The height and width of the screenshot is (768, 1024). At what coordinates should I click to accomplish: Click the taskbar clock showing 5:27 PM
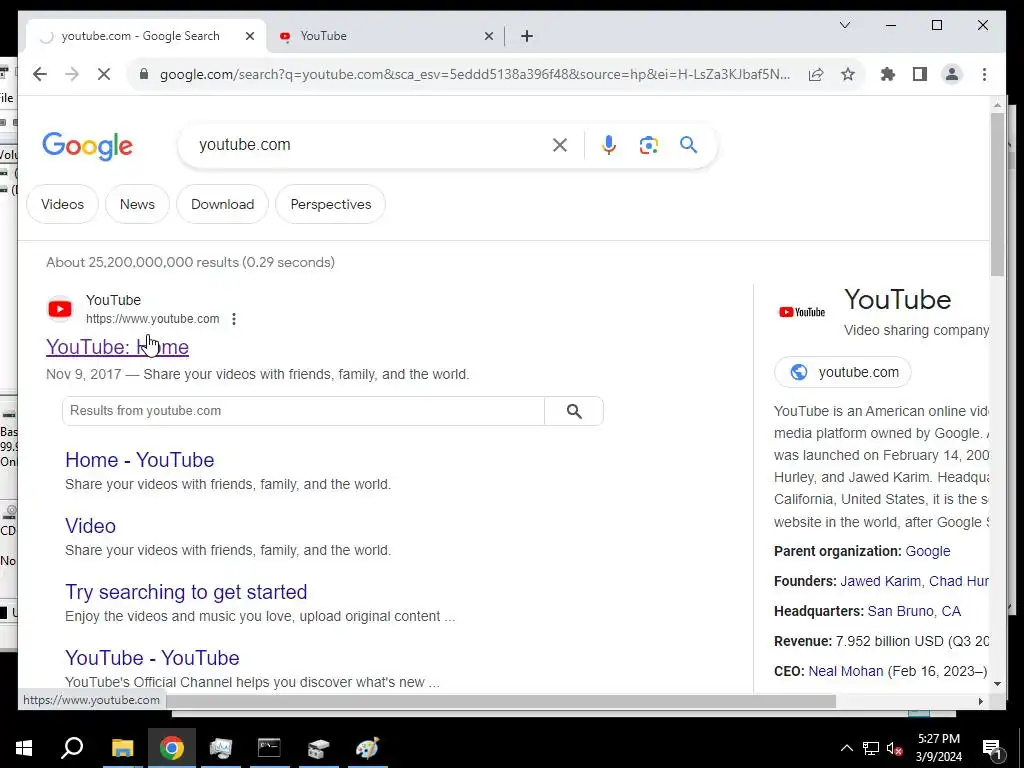pyautogui.click(x=938, y=748)
